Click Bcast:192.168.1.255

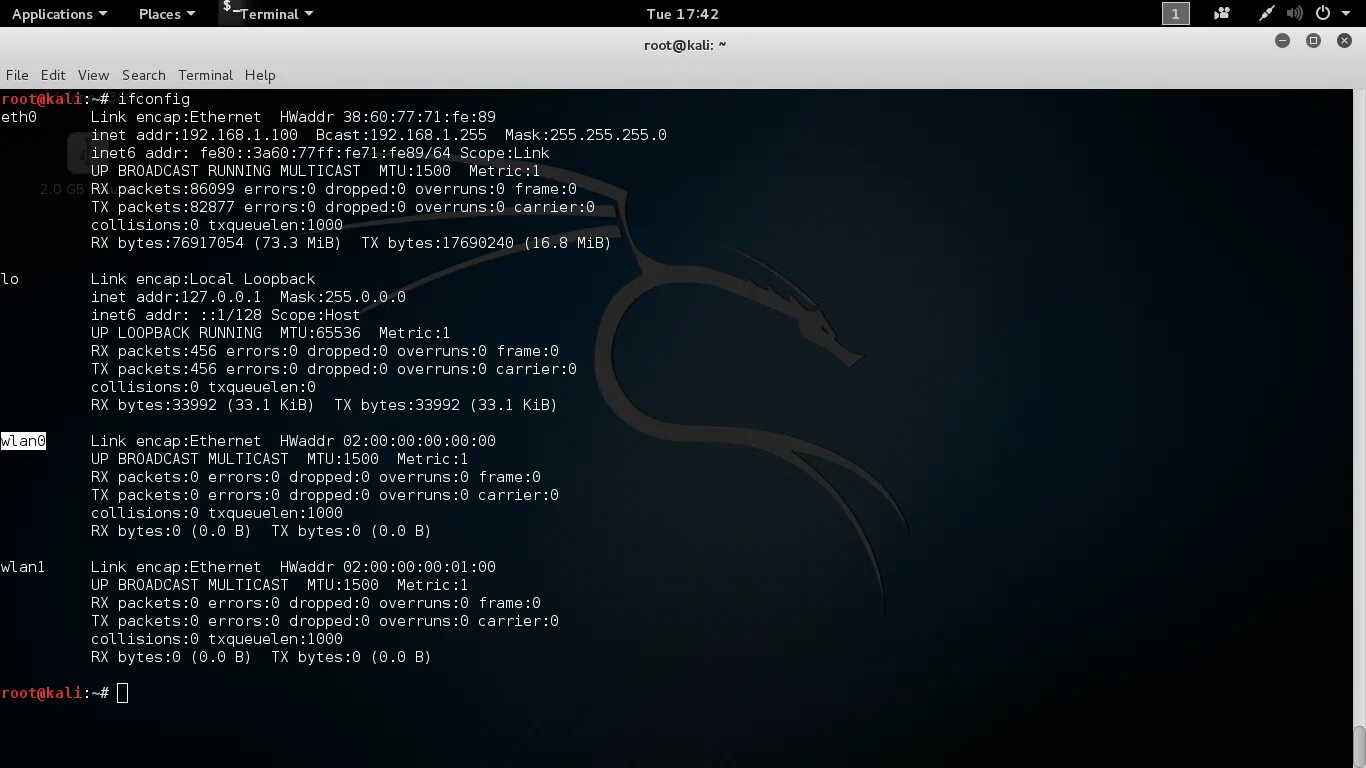coord(401,135)
